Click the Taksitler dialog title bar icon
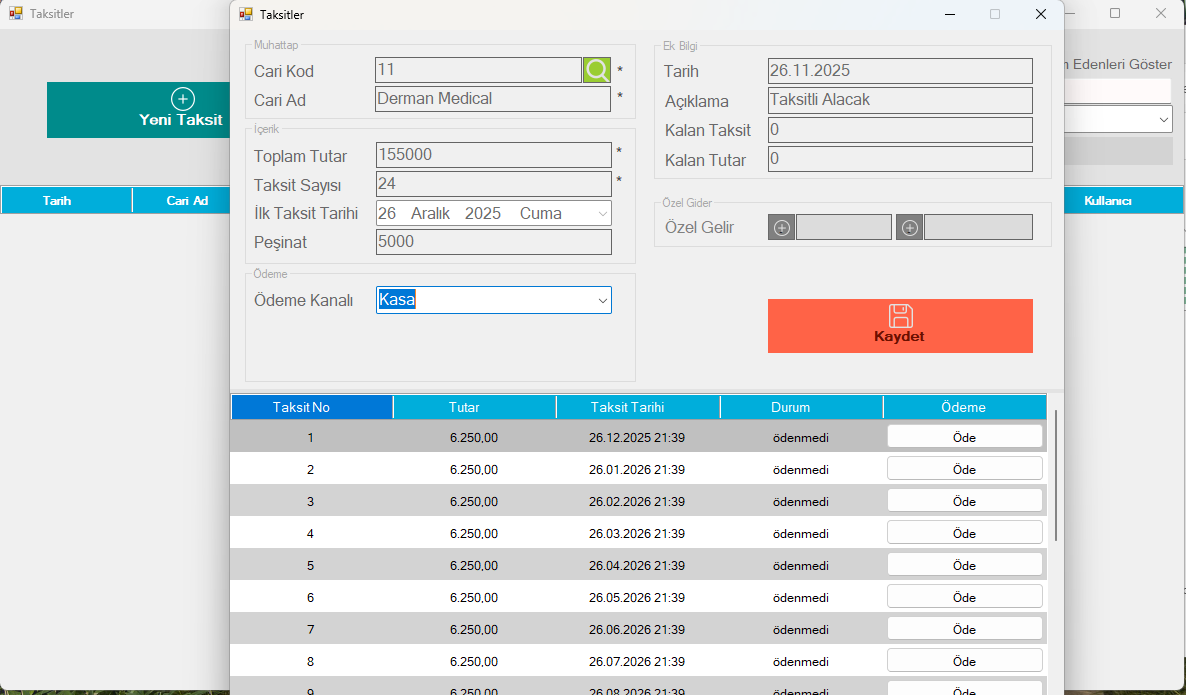The width and height of the screenshot is (1186, 695). pyautogui.click(x=246, y=15)
